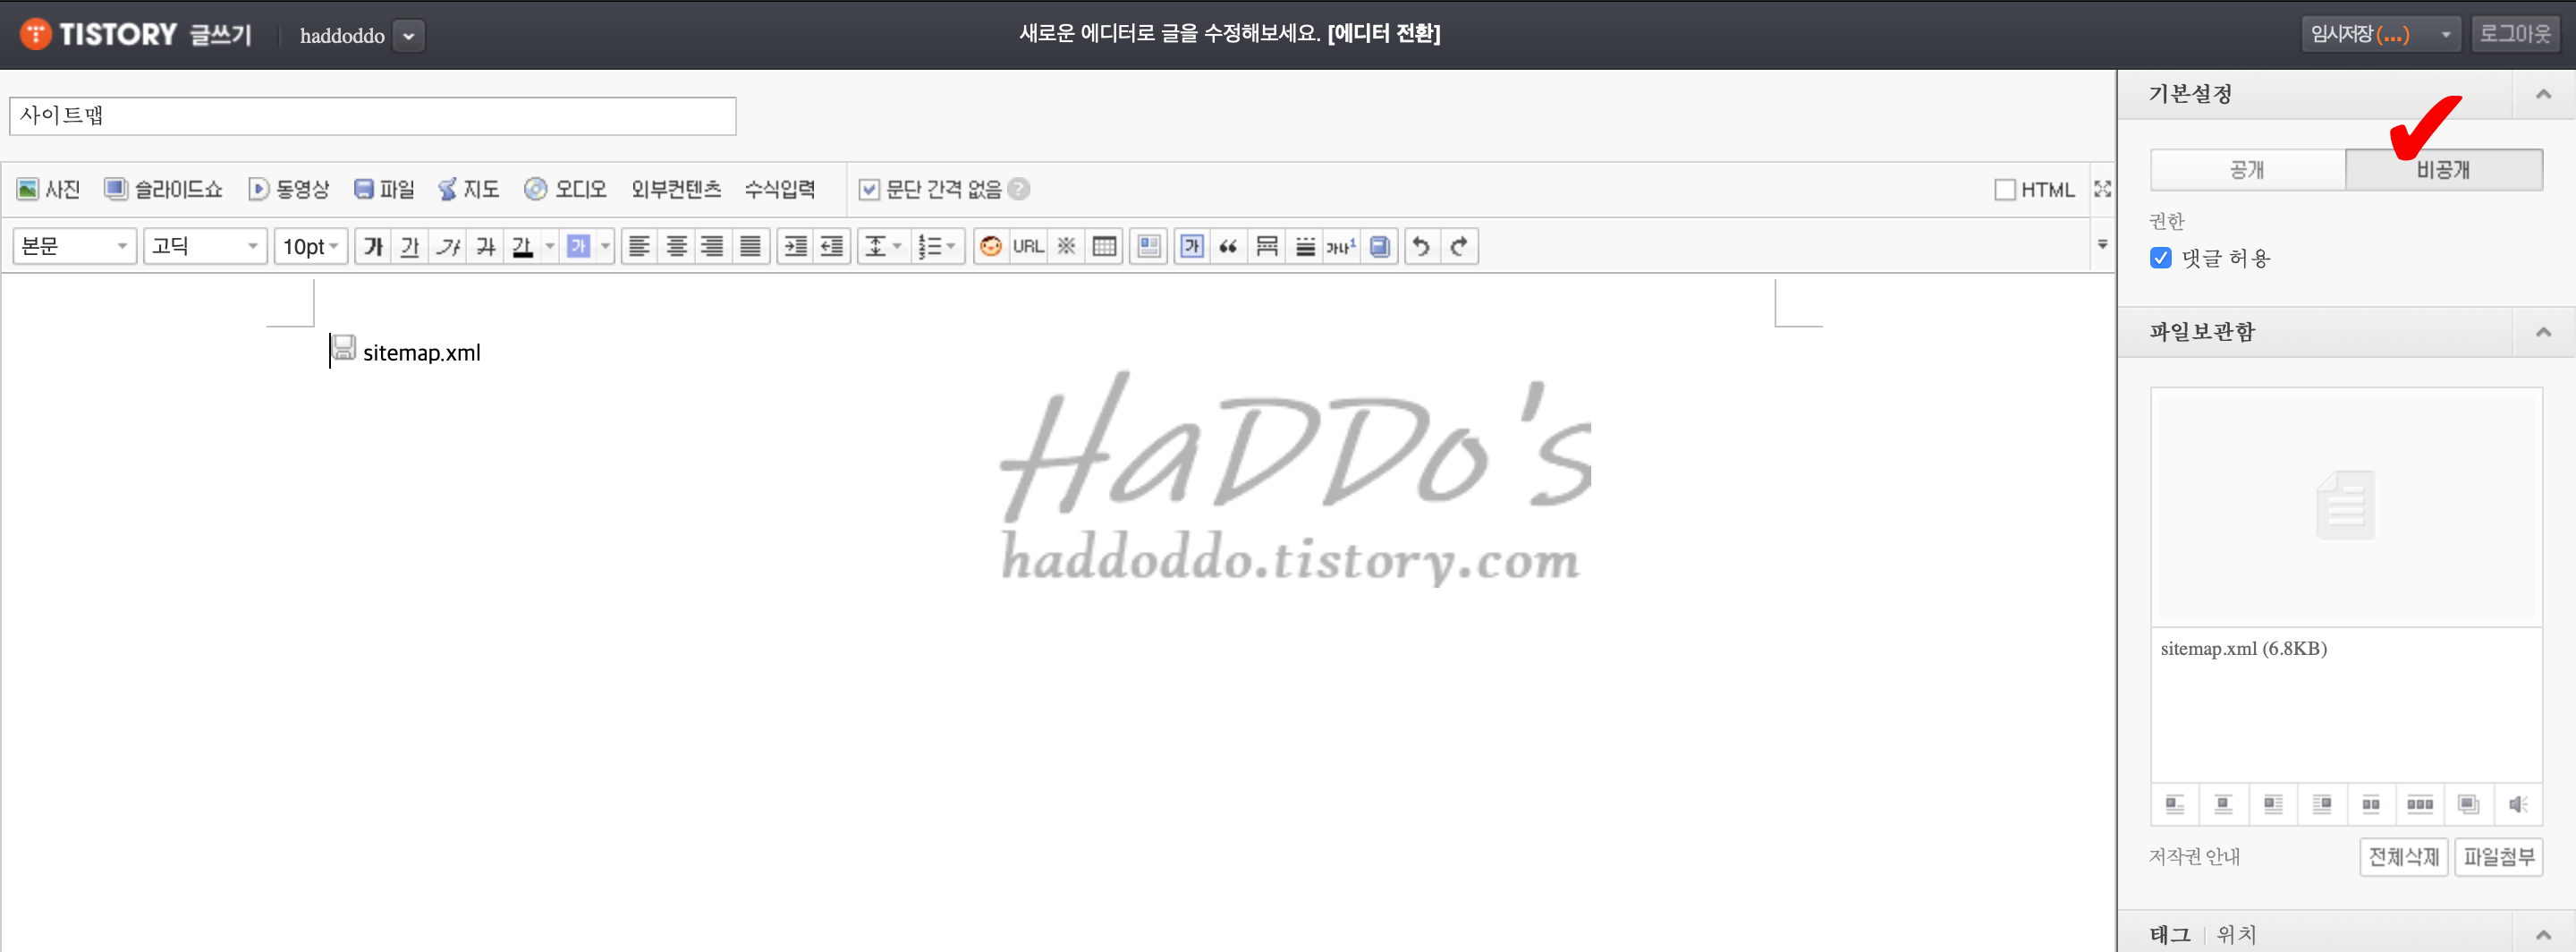Add audio using 오디오 item

pos(566,189)
